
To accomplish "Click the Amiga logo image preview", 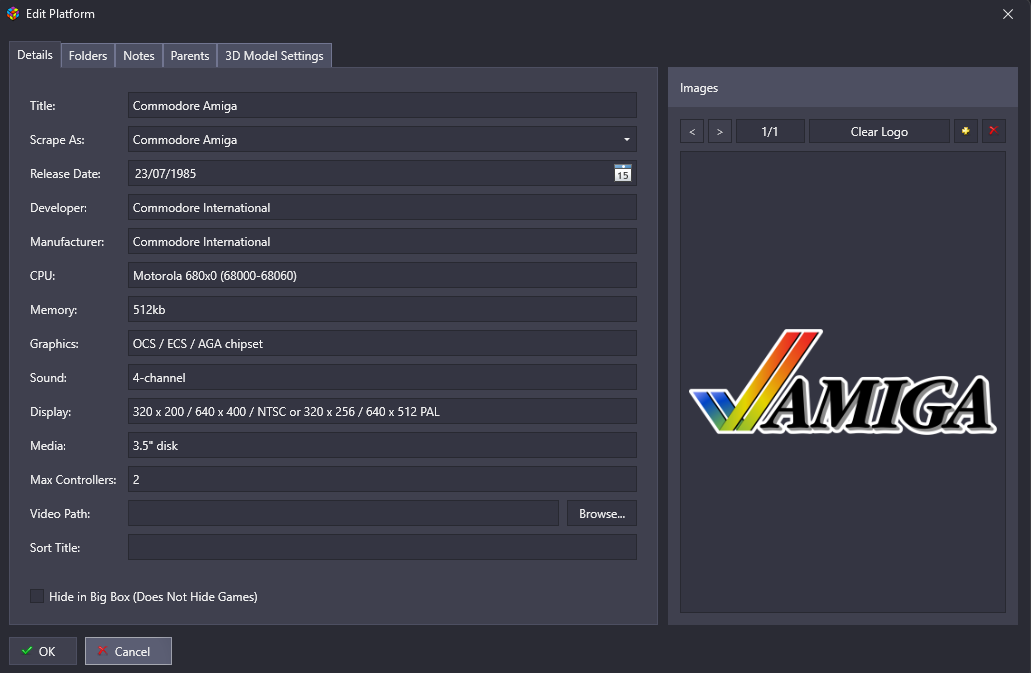I will 842,382.
